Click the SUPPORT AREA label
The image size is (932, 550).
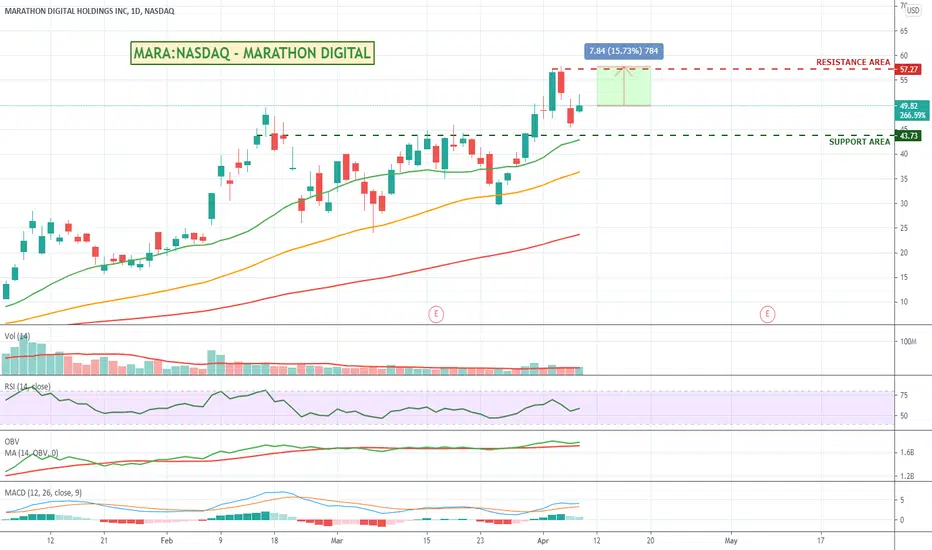click(859, 142)
